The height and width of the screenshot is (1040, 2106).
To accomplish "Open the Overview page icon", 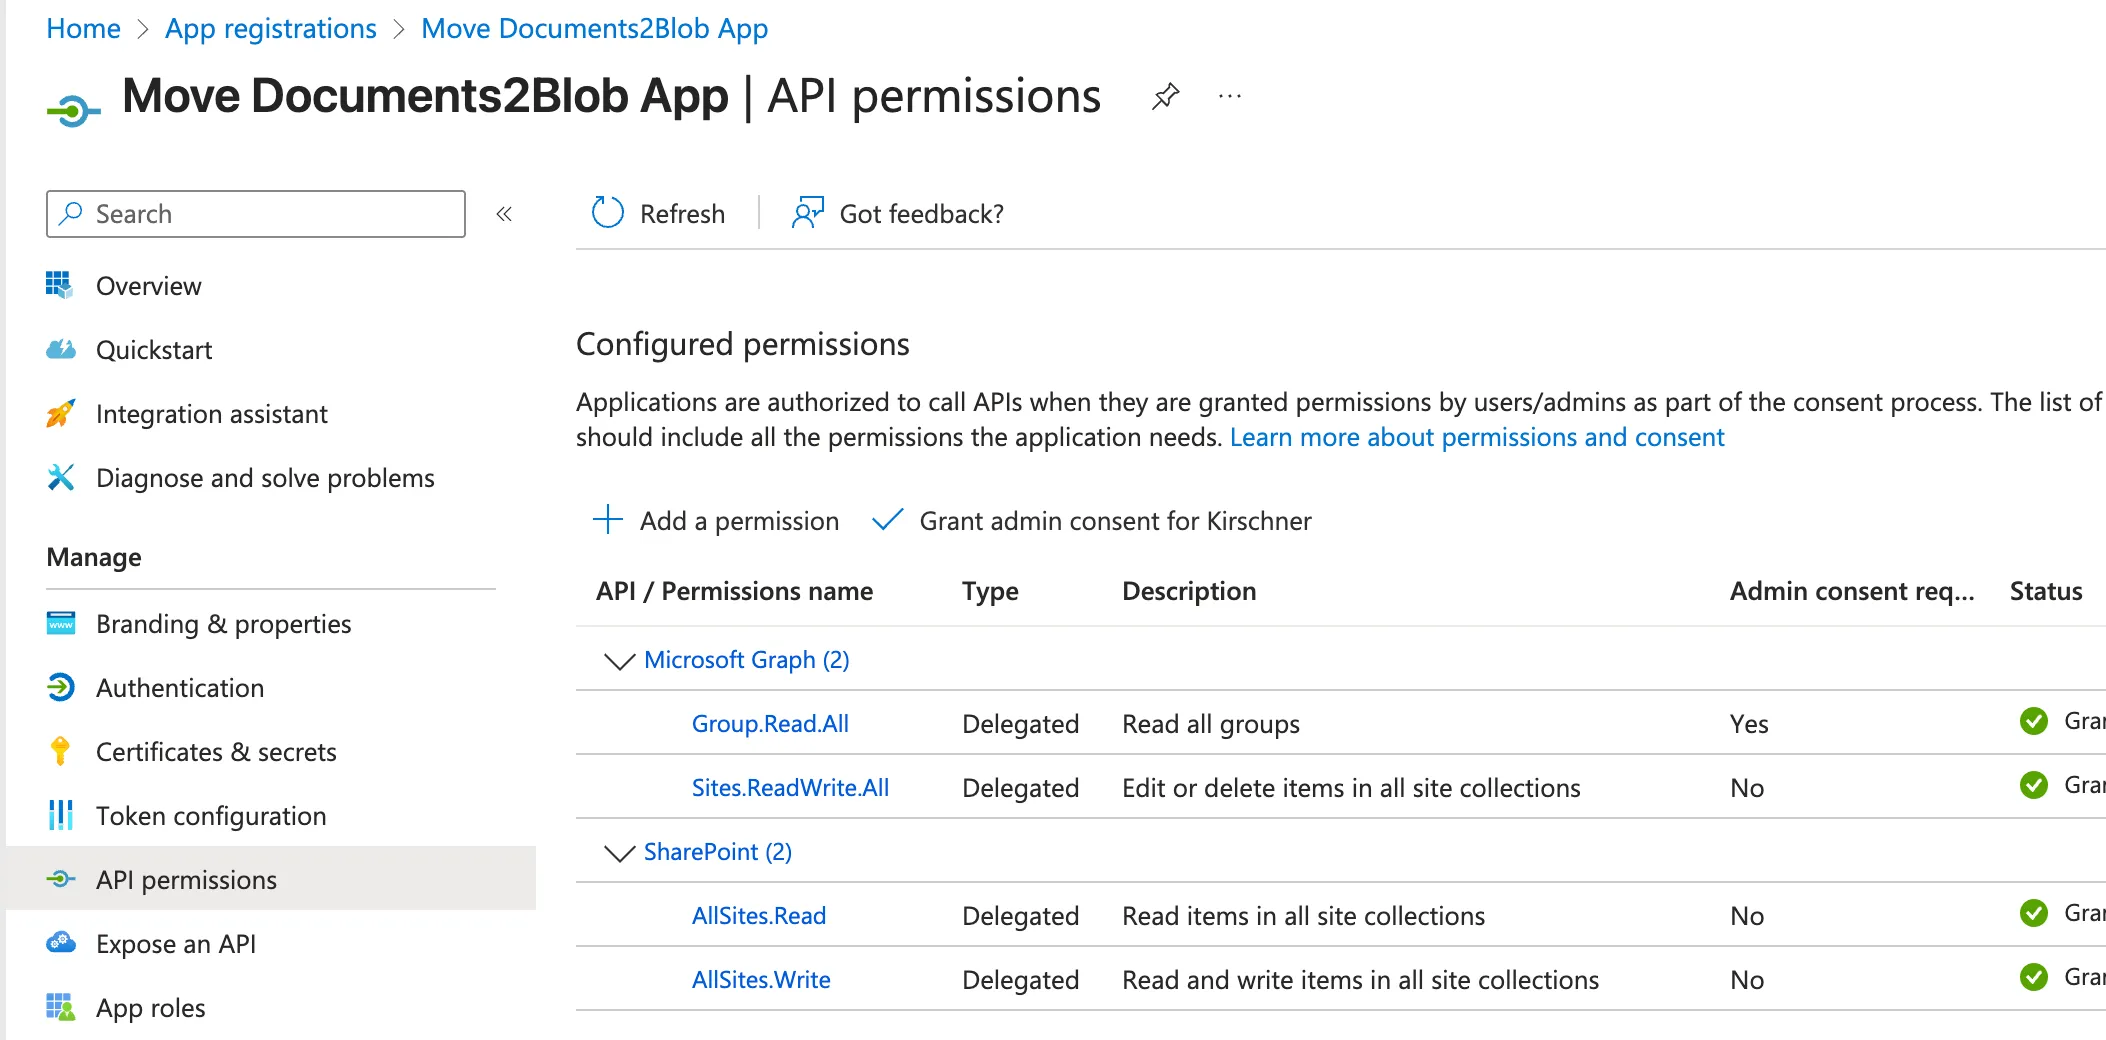I will tap(61, 286).
